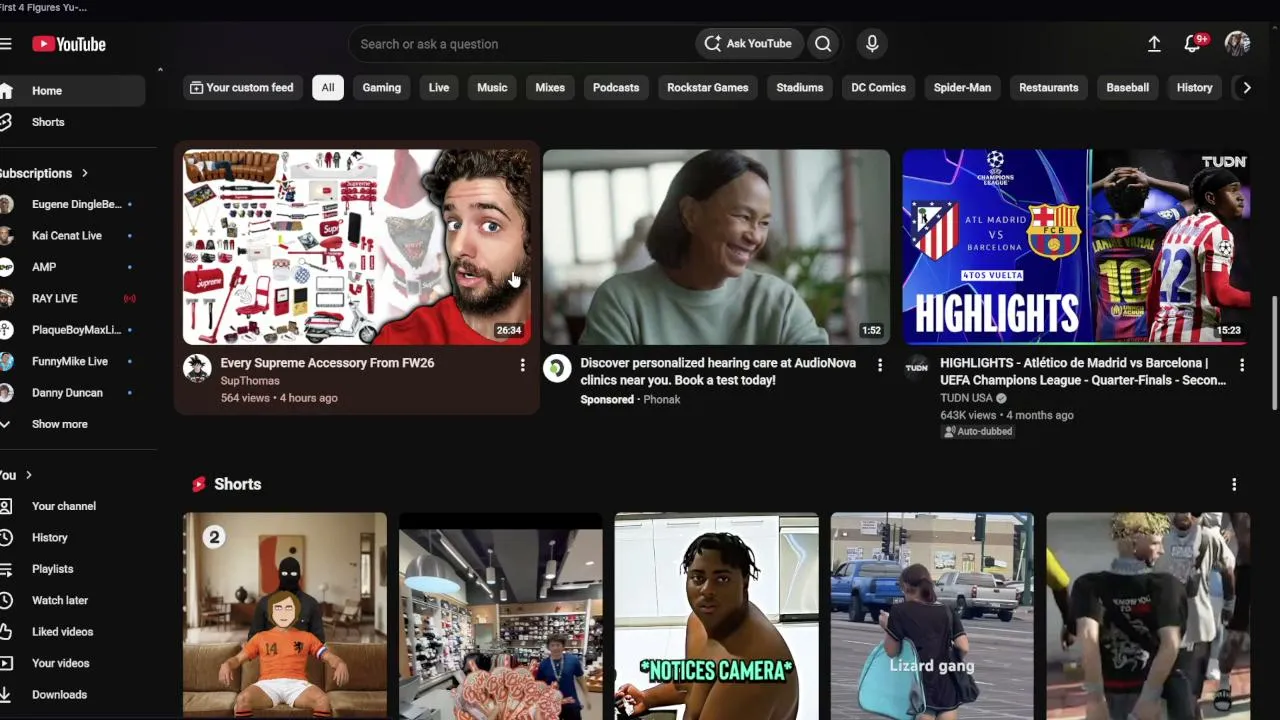Open the NOTICES CAMERA short

coord(716,616)
